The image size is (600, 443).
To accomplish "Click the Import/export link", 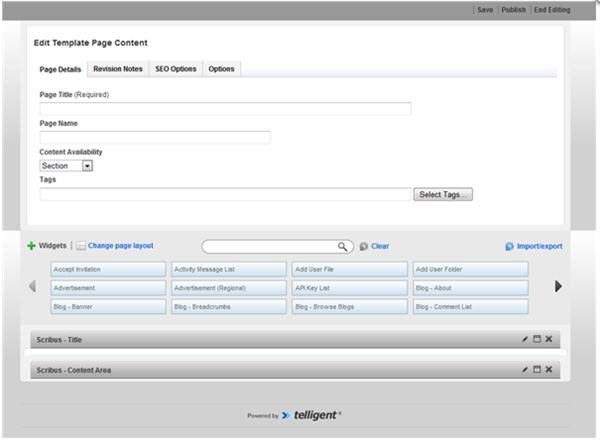I will [x=539, y=246].
